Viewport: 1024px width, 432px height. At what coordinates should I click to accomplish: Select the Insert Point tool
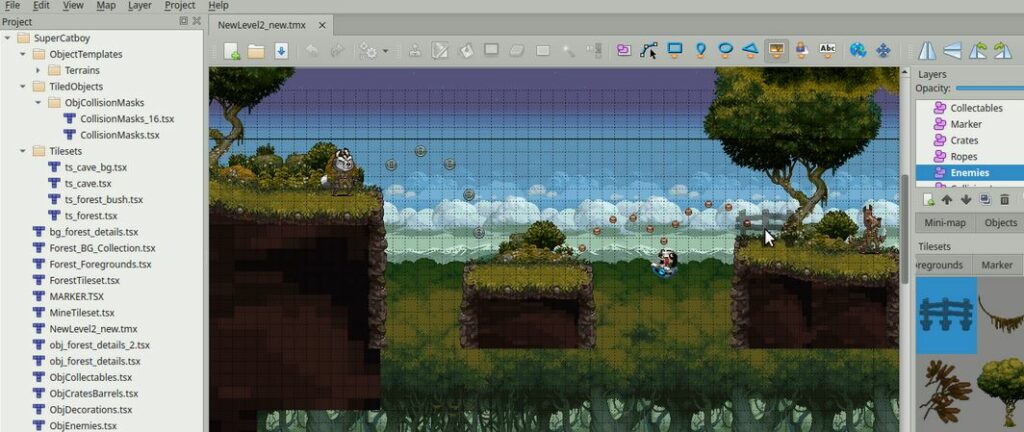point(700,50)
